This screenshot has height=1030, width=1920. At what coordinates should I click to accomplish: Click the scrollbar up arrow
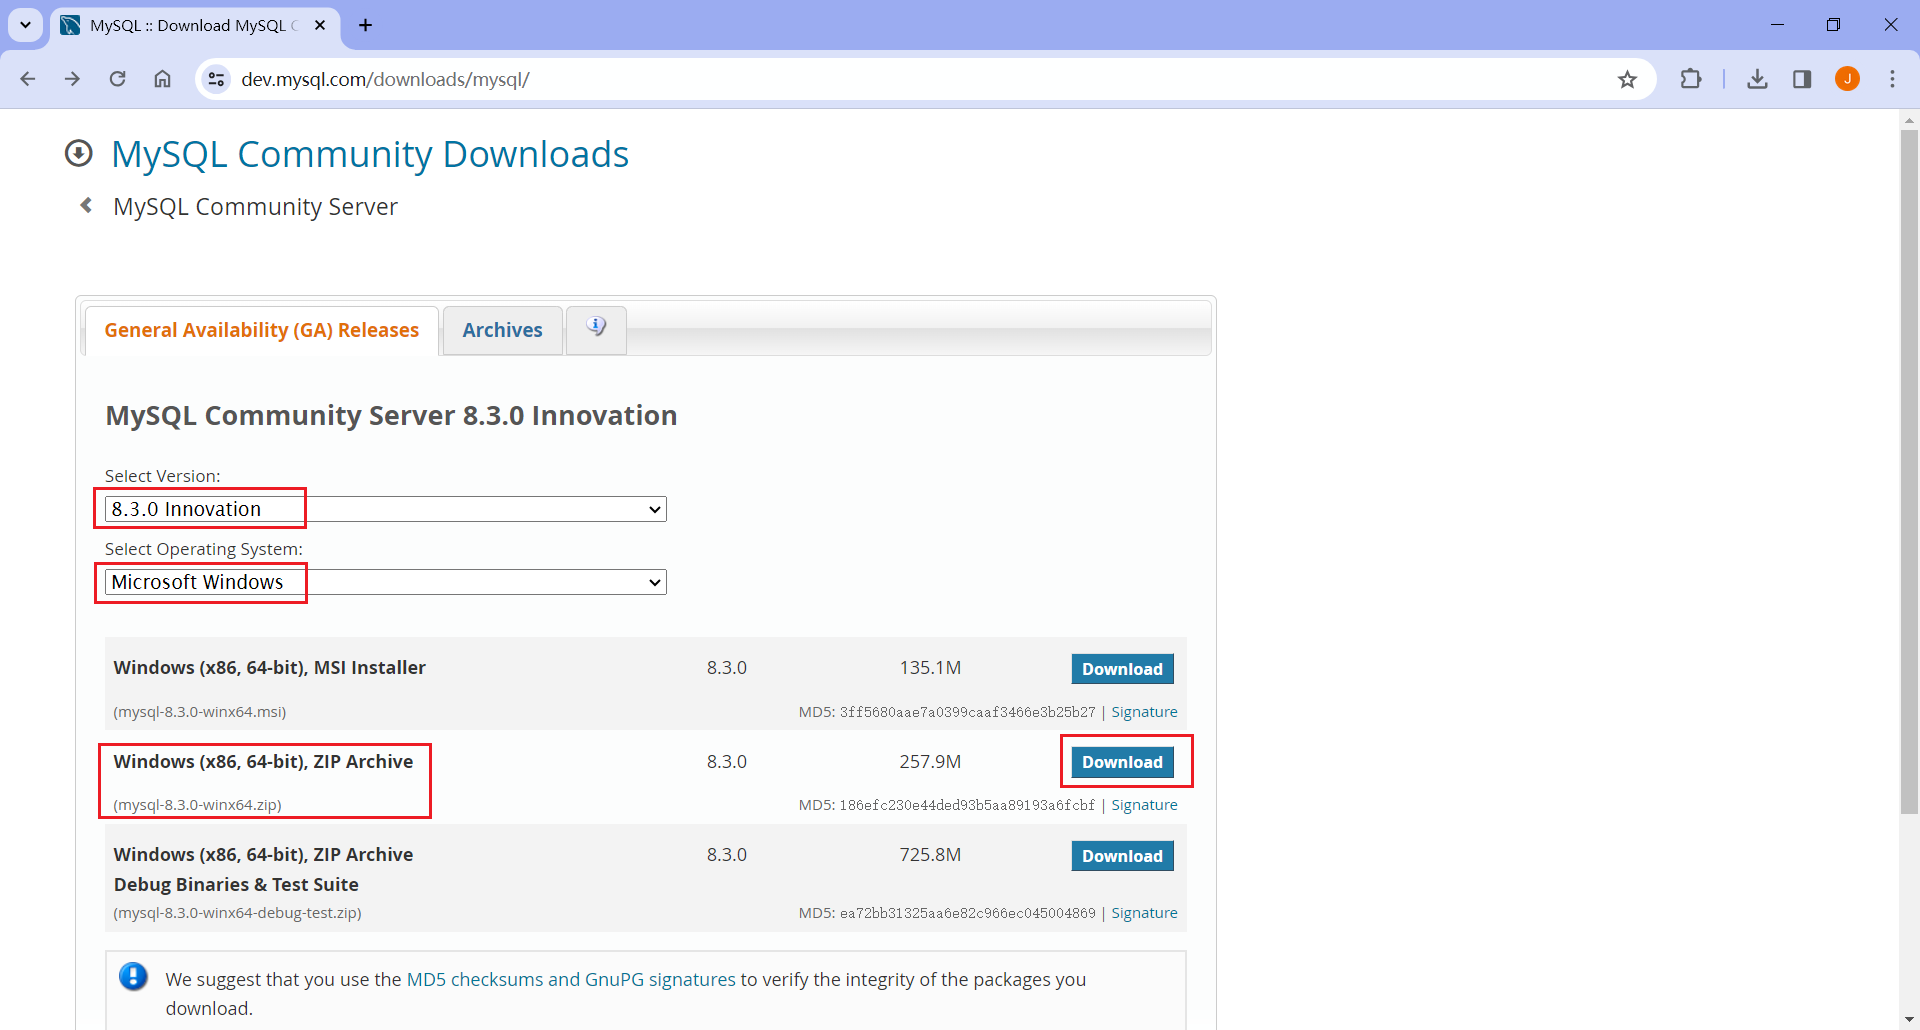[x=1909, y=120]
